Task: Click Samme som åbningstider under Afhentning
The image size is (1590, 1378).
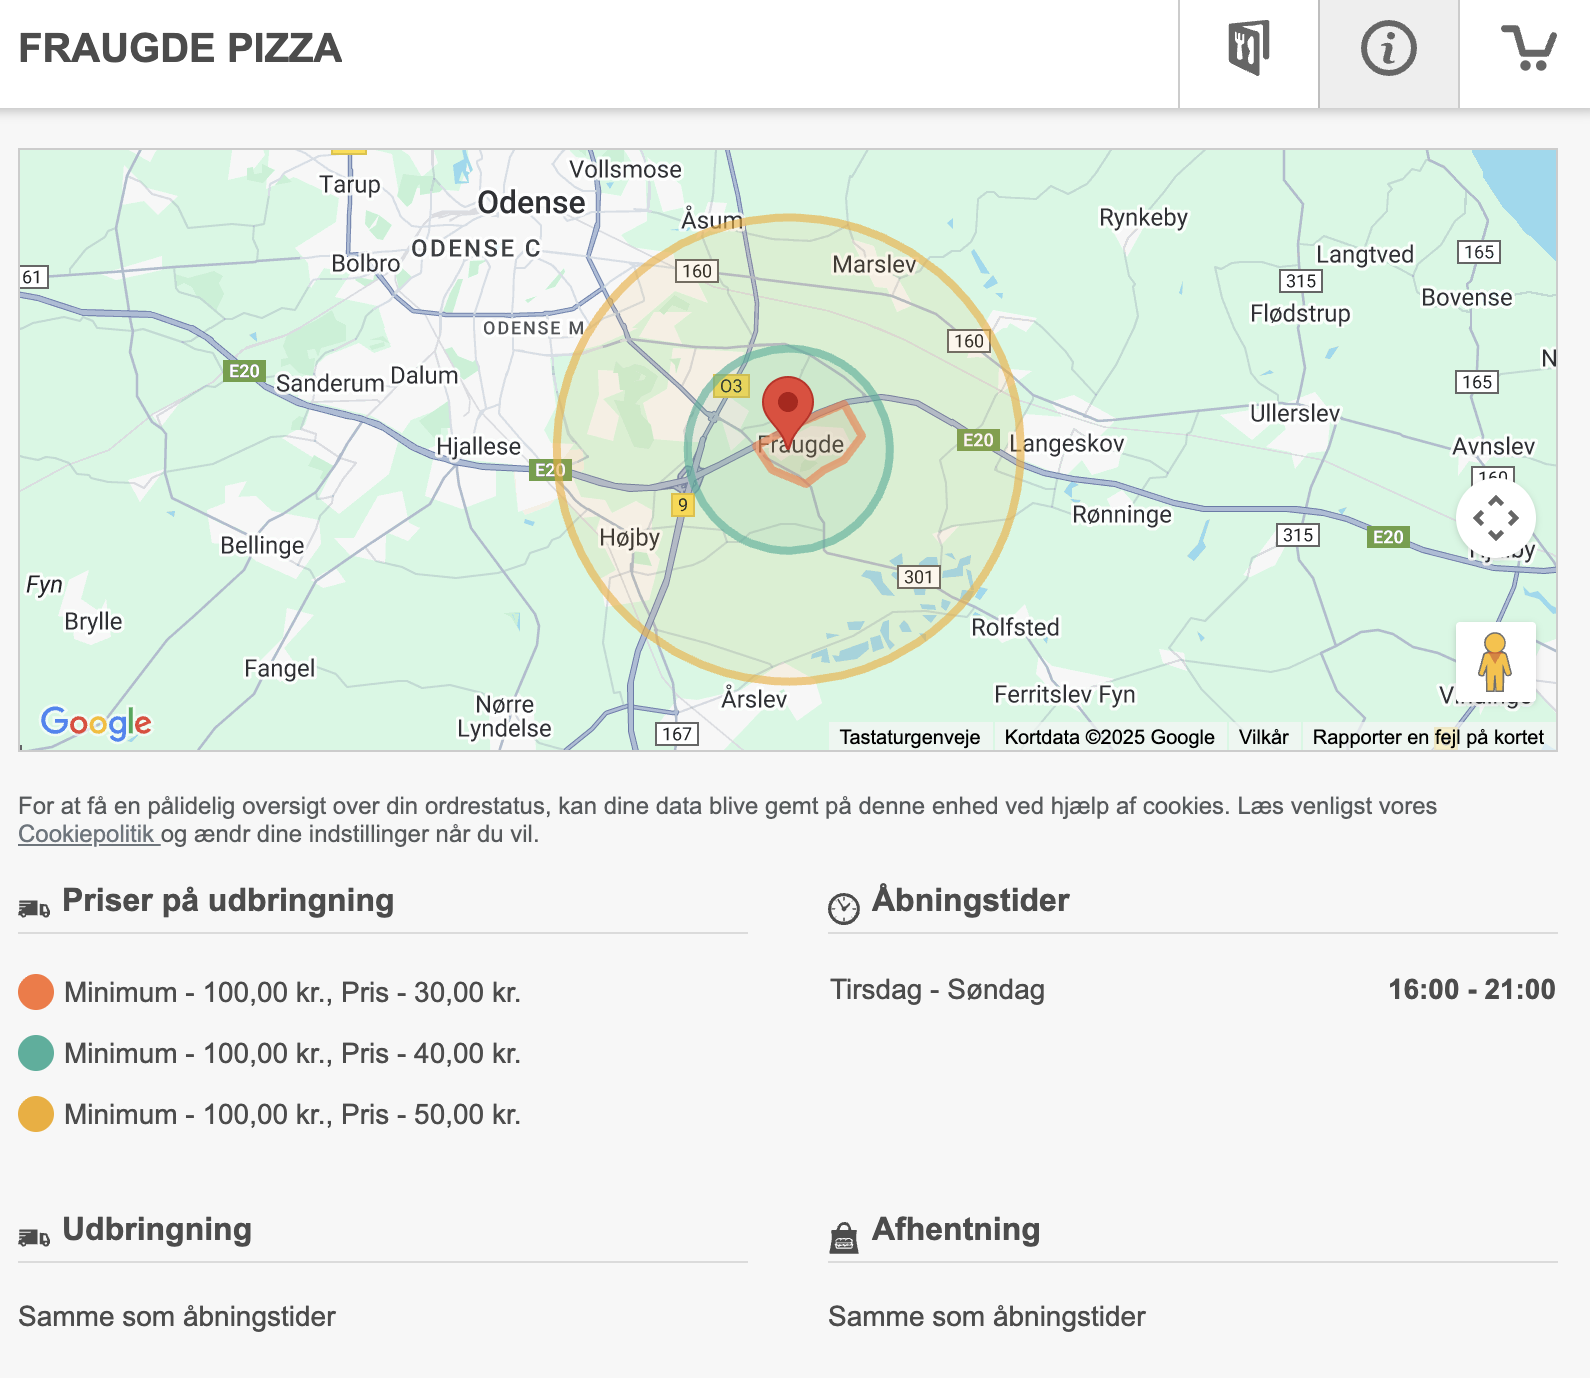Action: (x=987, y=1316)
